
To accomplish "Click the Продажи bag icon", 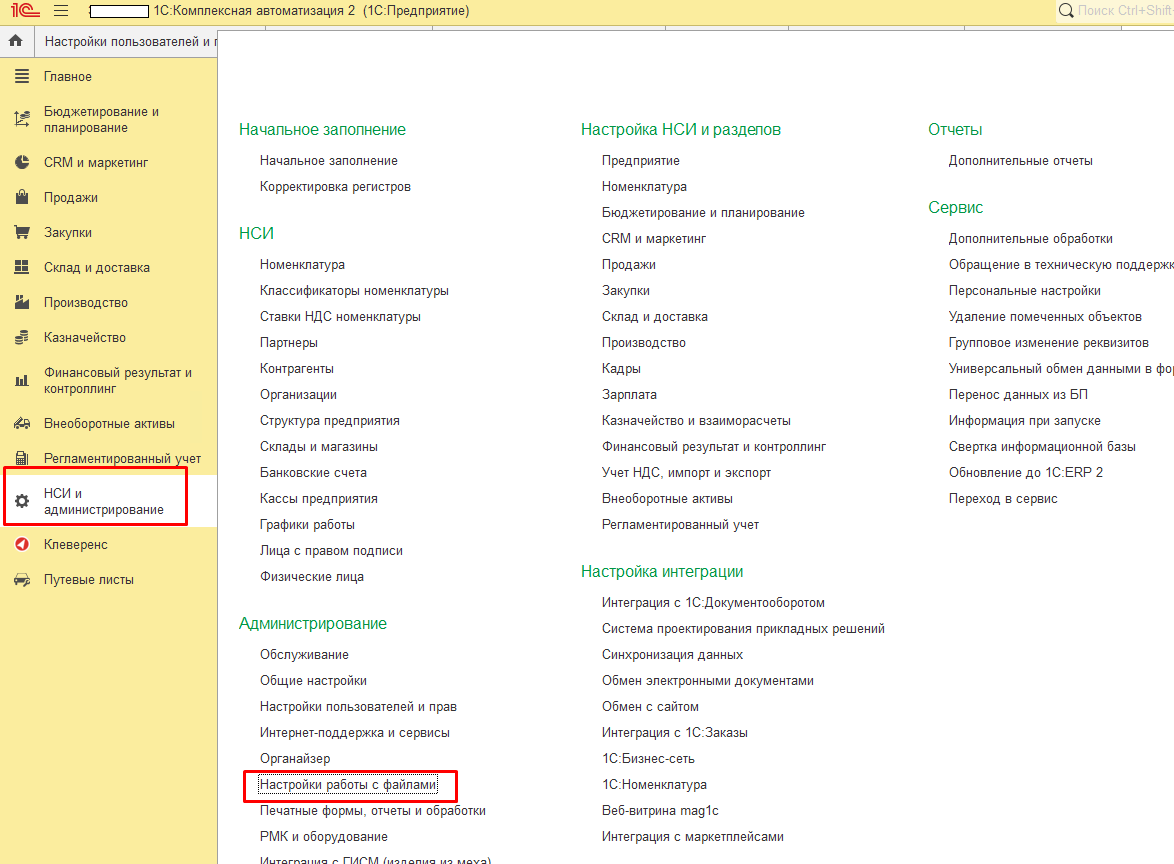I will click(x=22, y=197).
